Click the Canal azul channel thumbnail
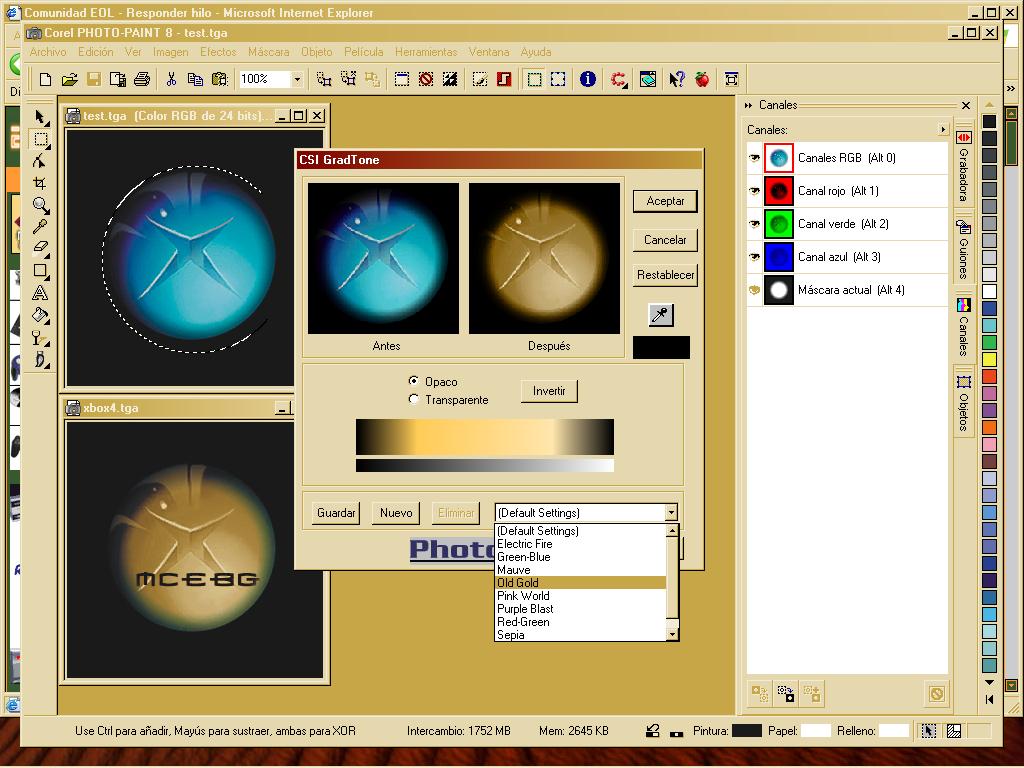The width and height of the screenshot is (1024, 768). tap(778, 257)
